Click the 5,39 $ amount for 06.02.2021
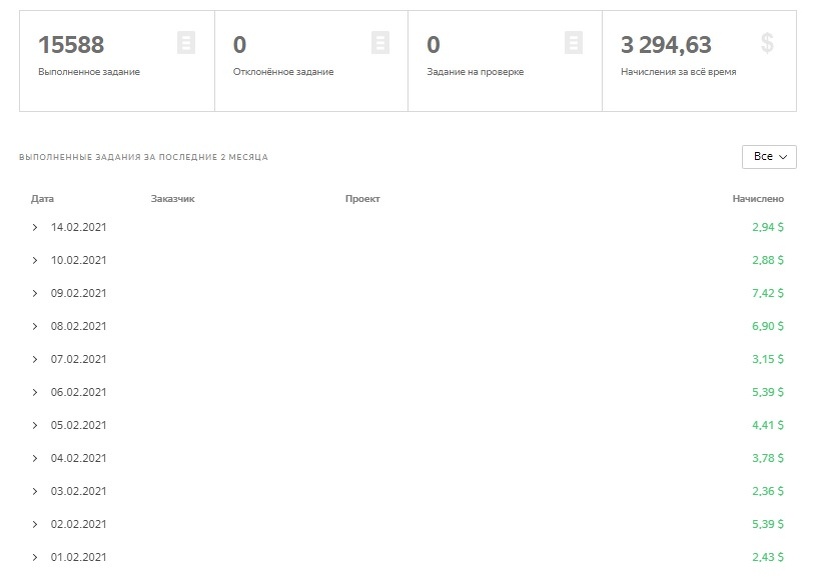814x577 pixels. pyautogui.click(x=768, y=392)
